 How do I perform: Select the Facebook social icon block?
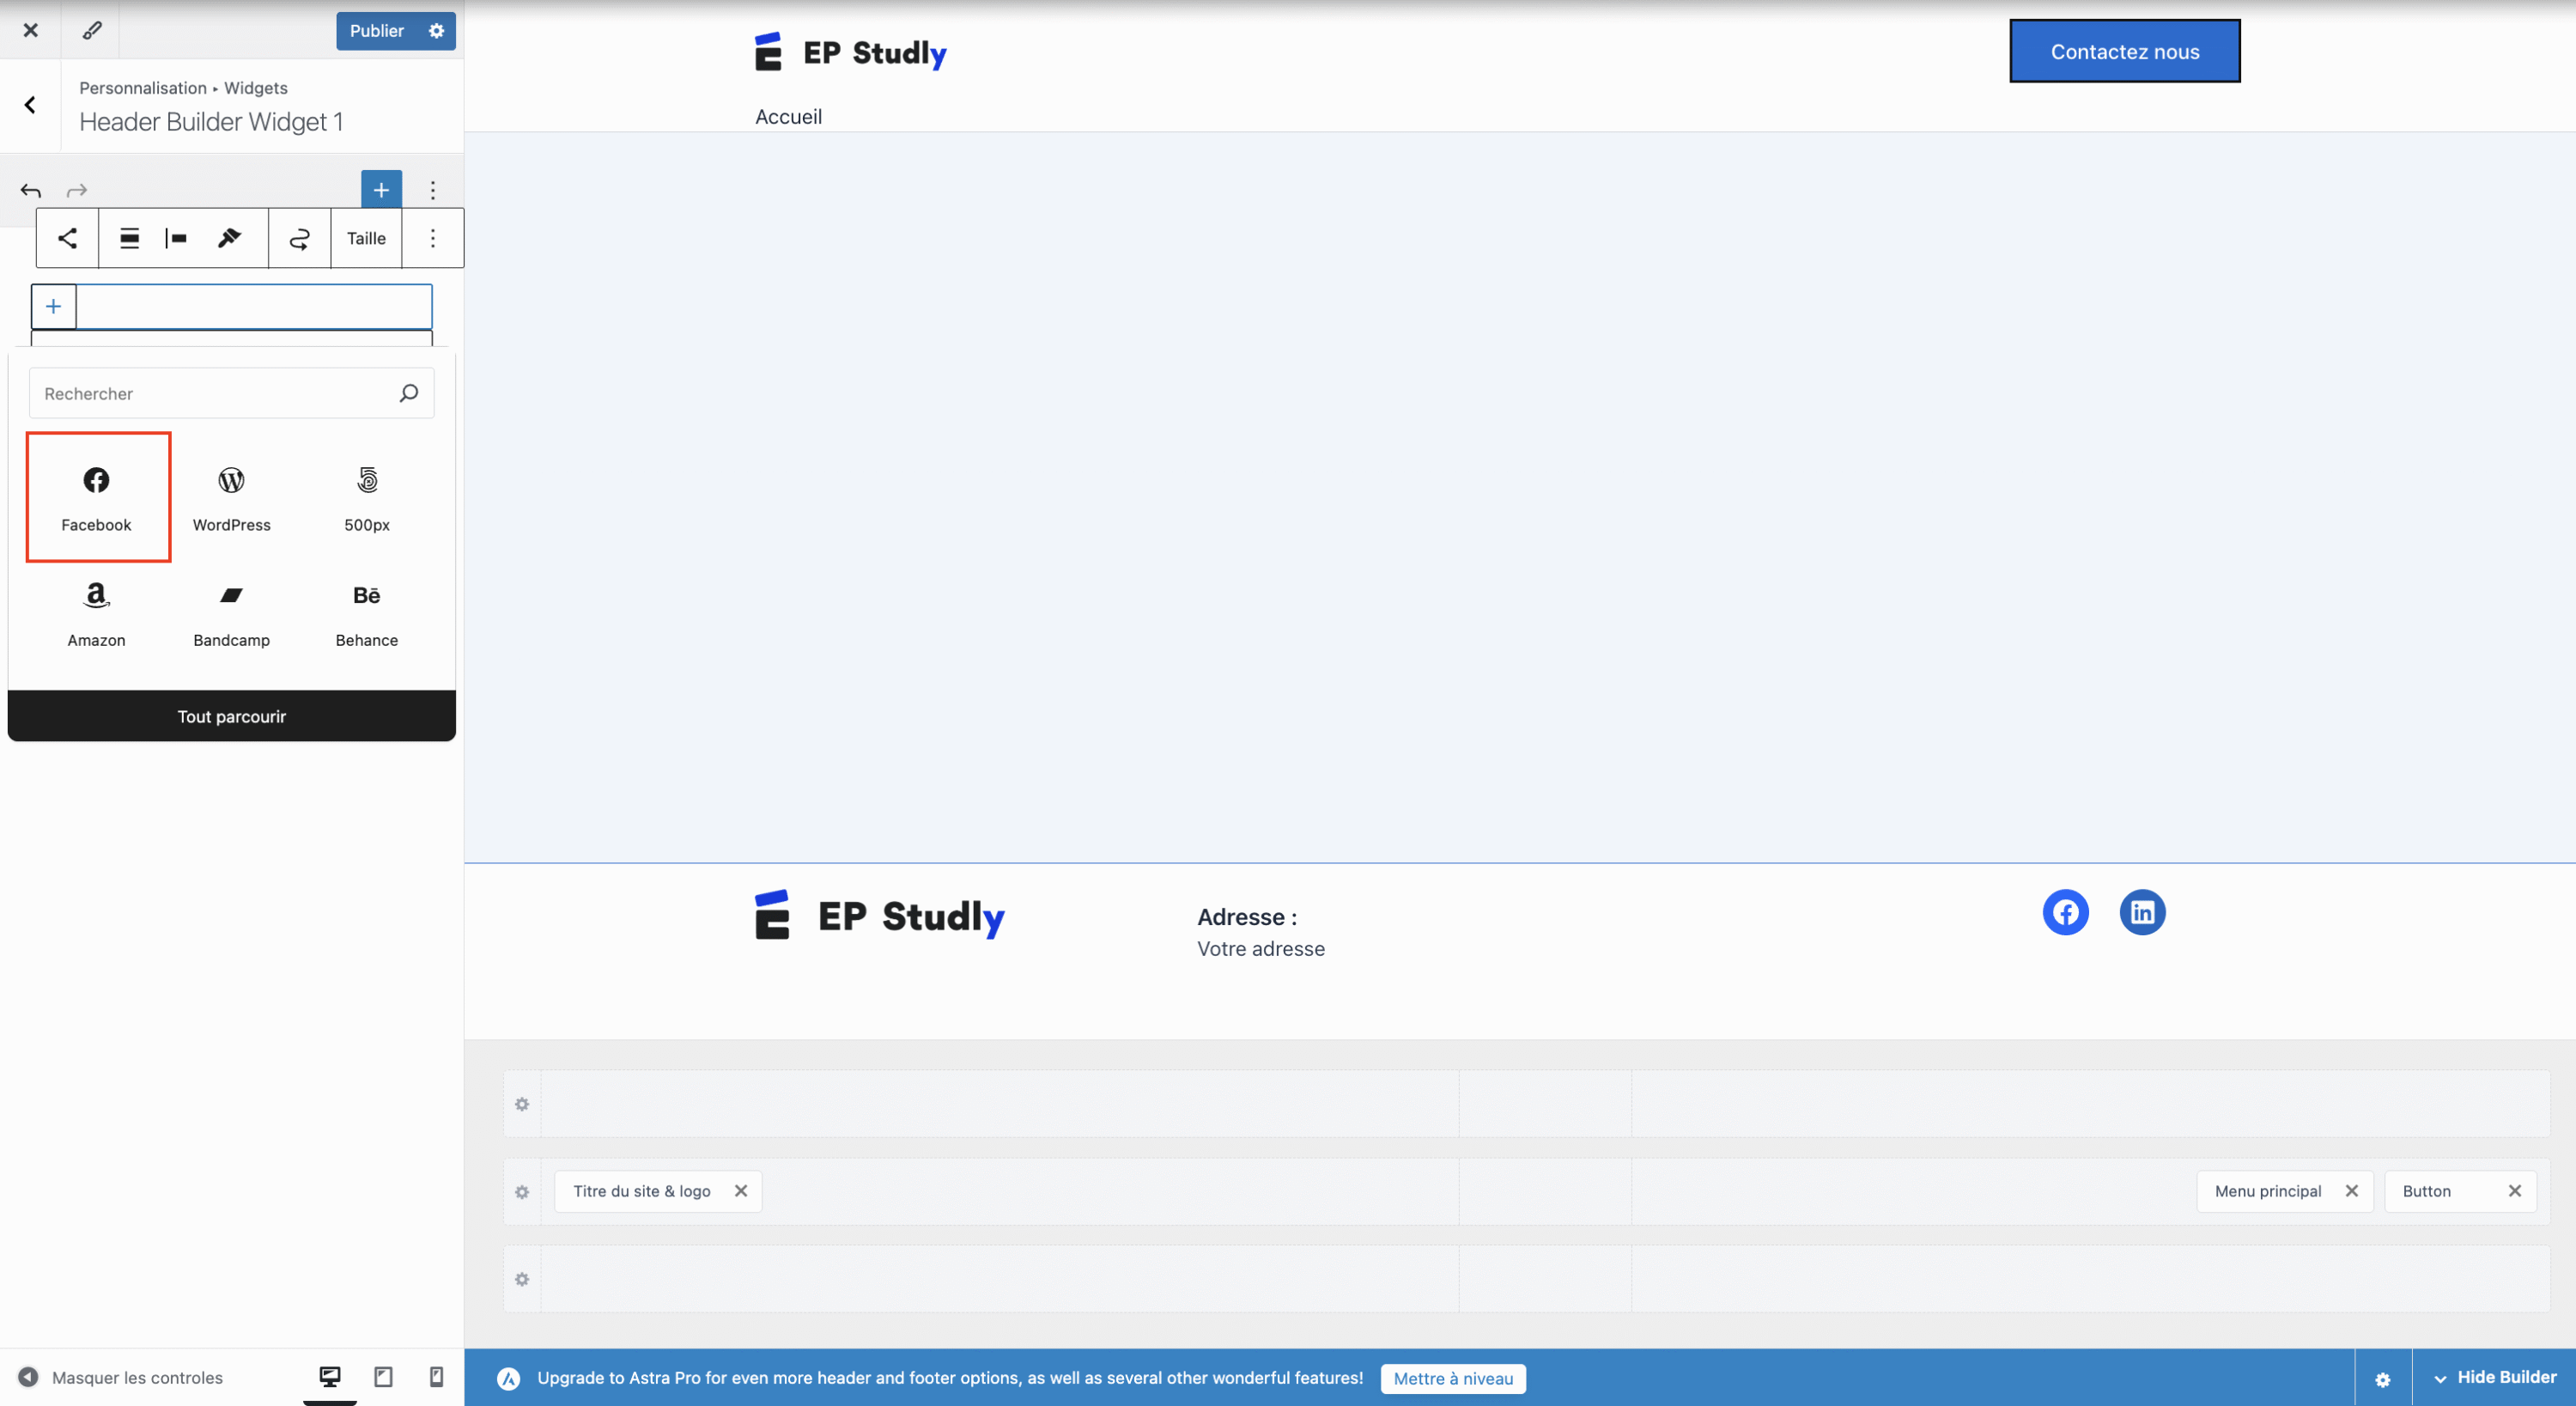tap(97, 497)
